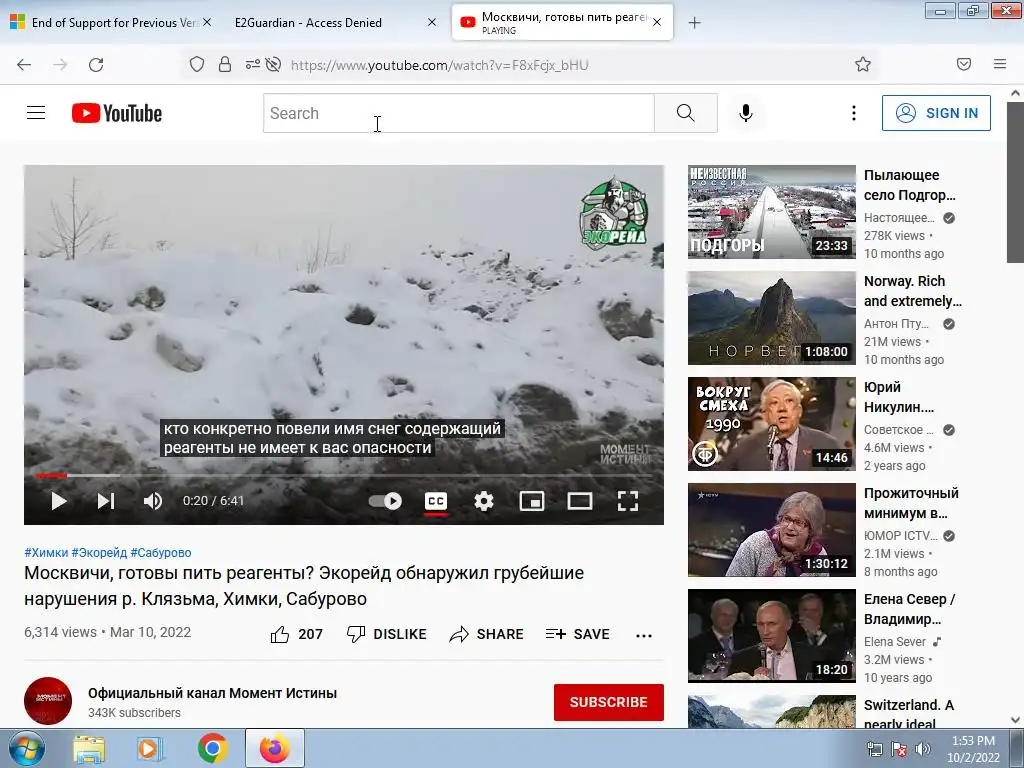Toggle closed captions CC button

tap(436, 501)
